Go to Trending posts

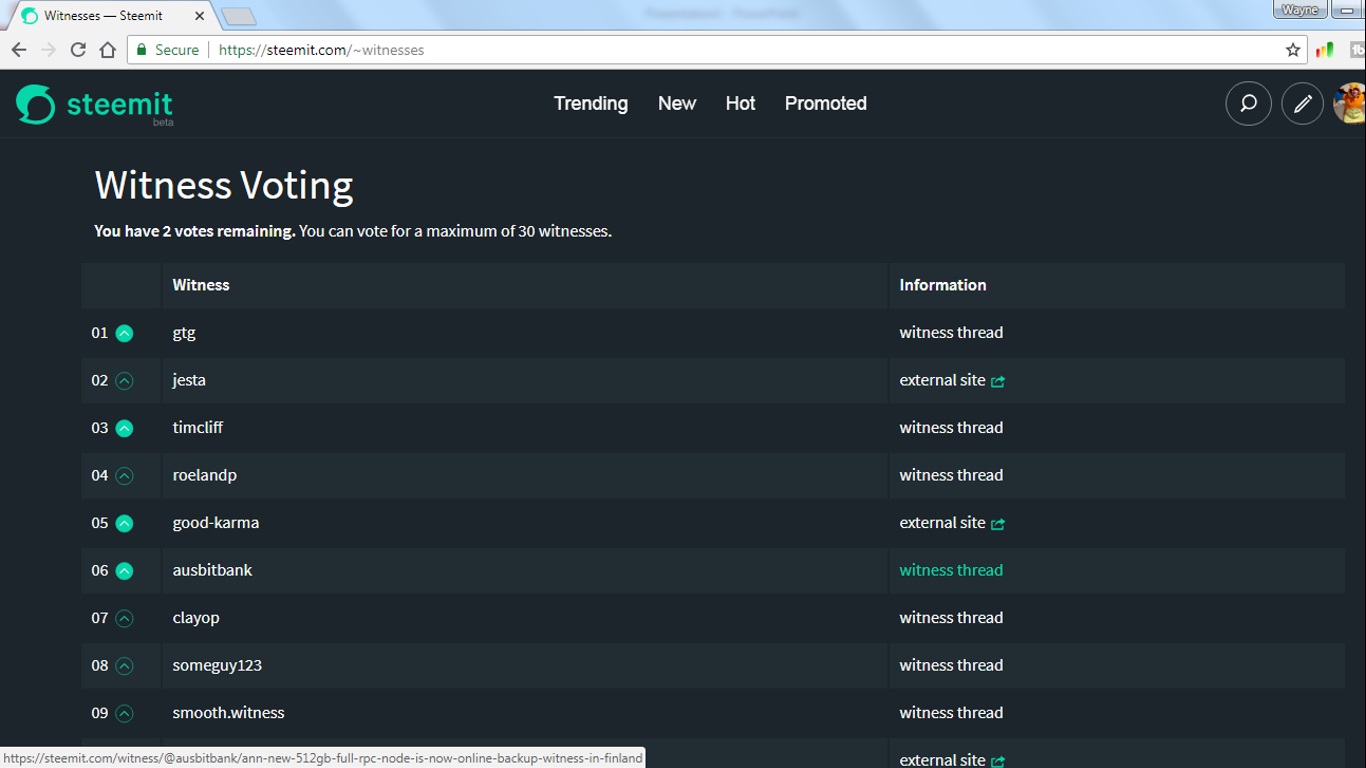pyautogui.click(x=591, y=103)
